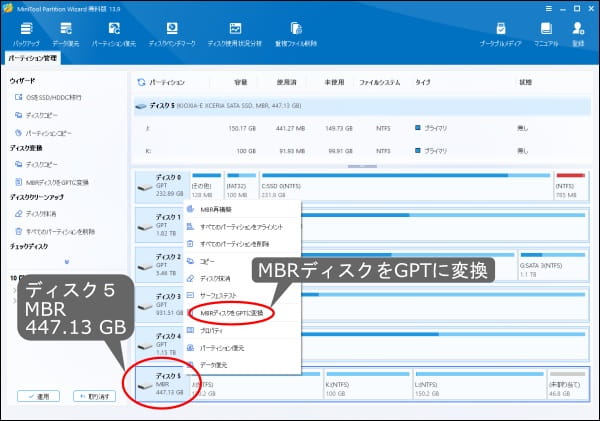Click the 容量 column header

(241, 82)
